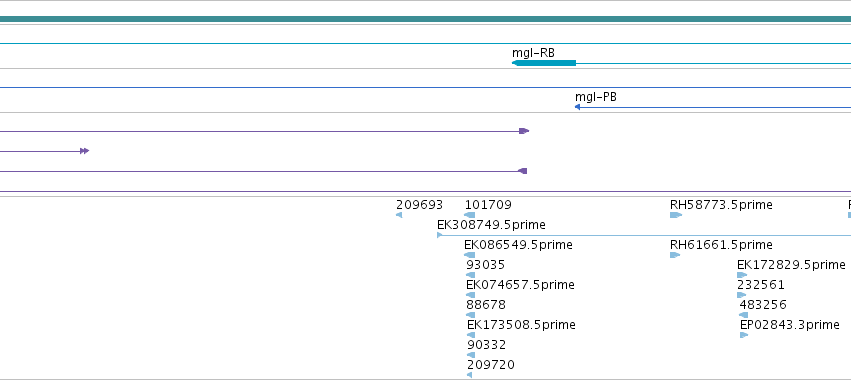Select the 101709 EST feature
The height and width of the screenshot is (380, 851).
point(470,215)
